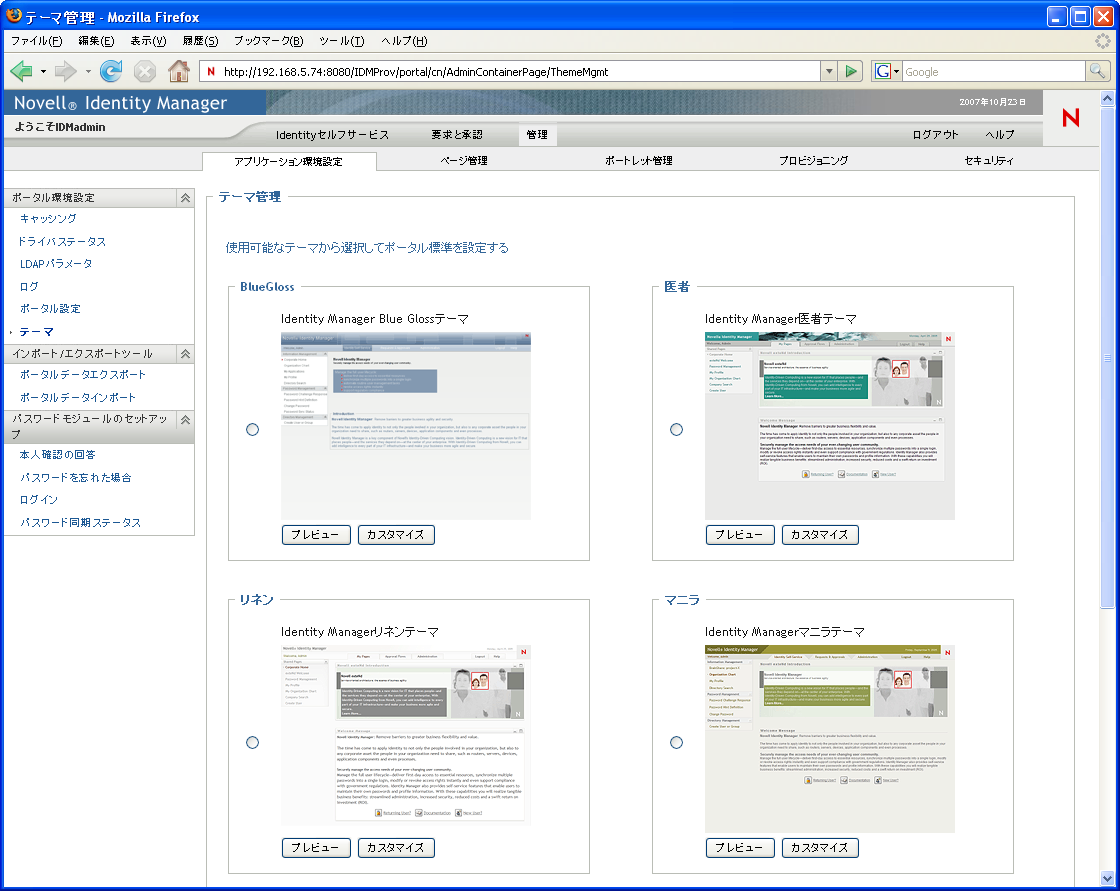Screen dimensions: 1120x891
Task: Customize the マニラ theme
Action: 820,847
